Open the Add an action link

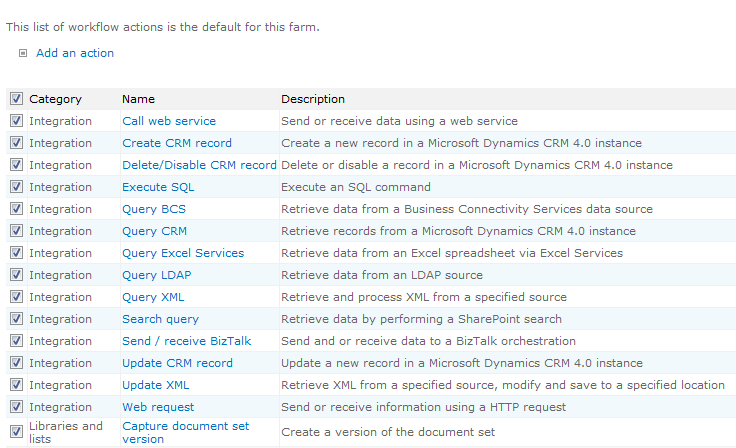[75, 53]
